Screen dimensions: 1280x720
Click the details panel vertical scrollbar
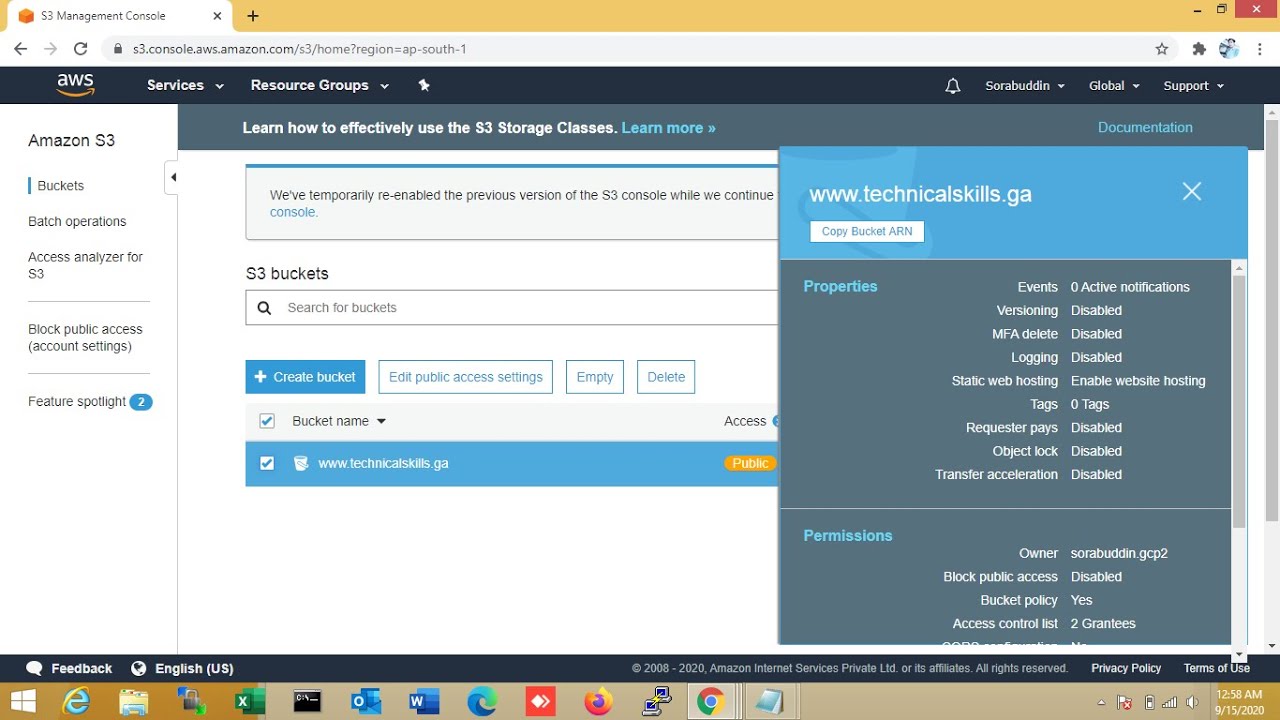point(1239,400)
